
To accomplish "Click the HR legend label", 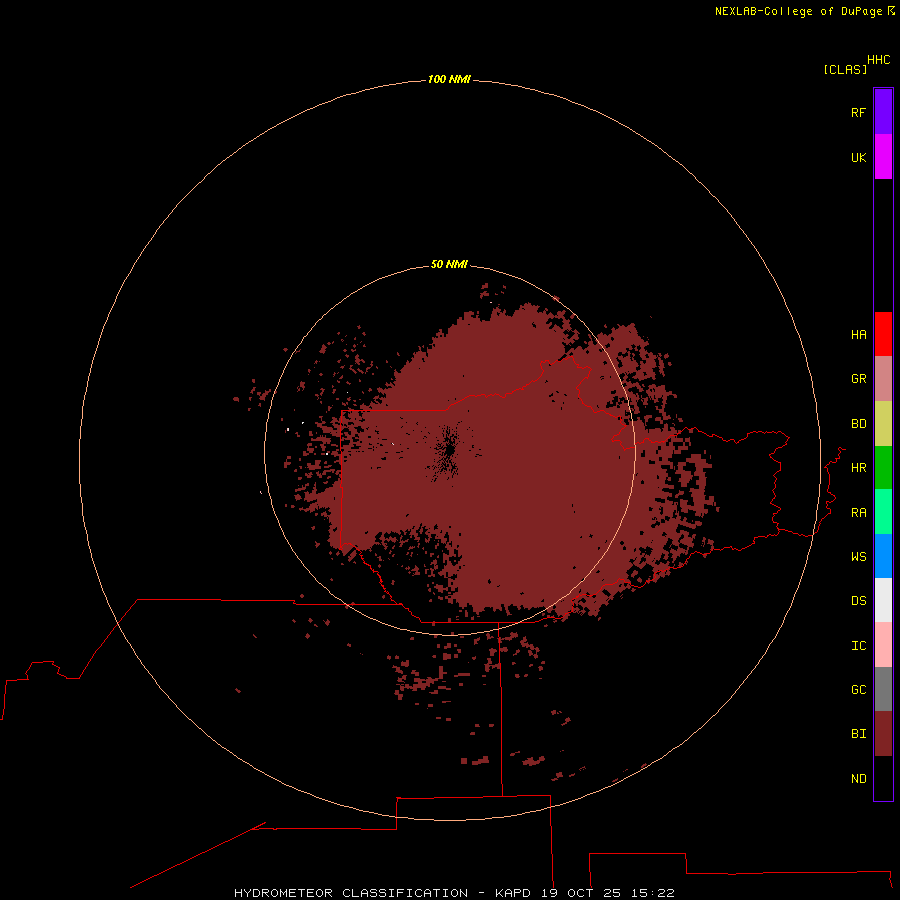I will 859,468.
